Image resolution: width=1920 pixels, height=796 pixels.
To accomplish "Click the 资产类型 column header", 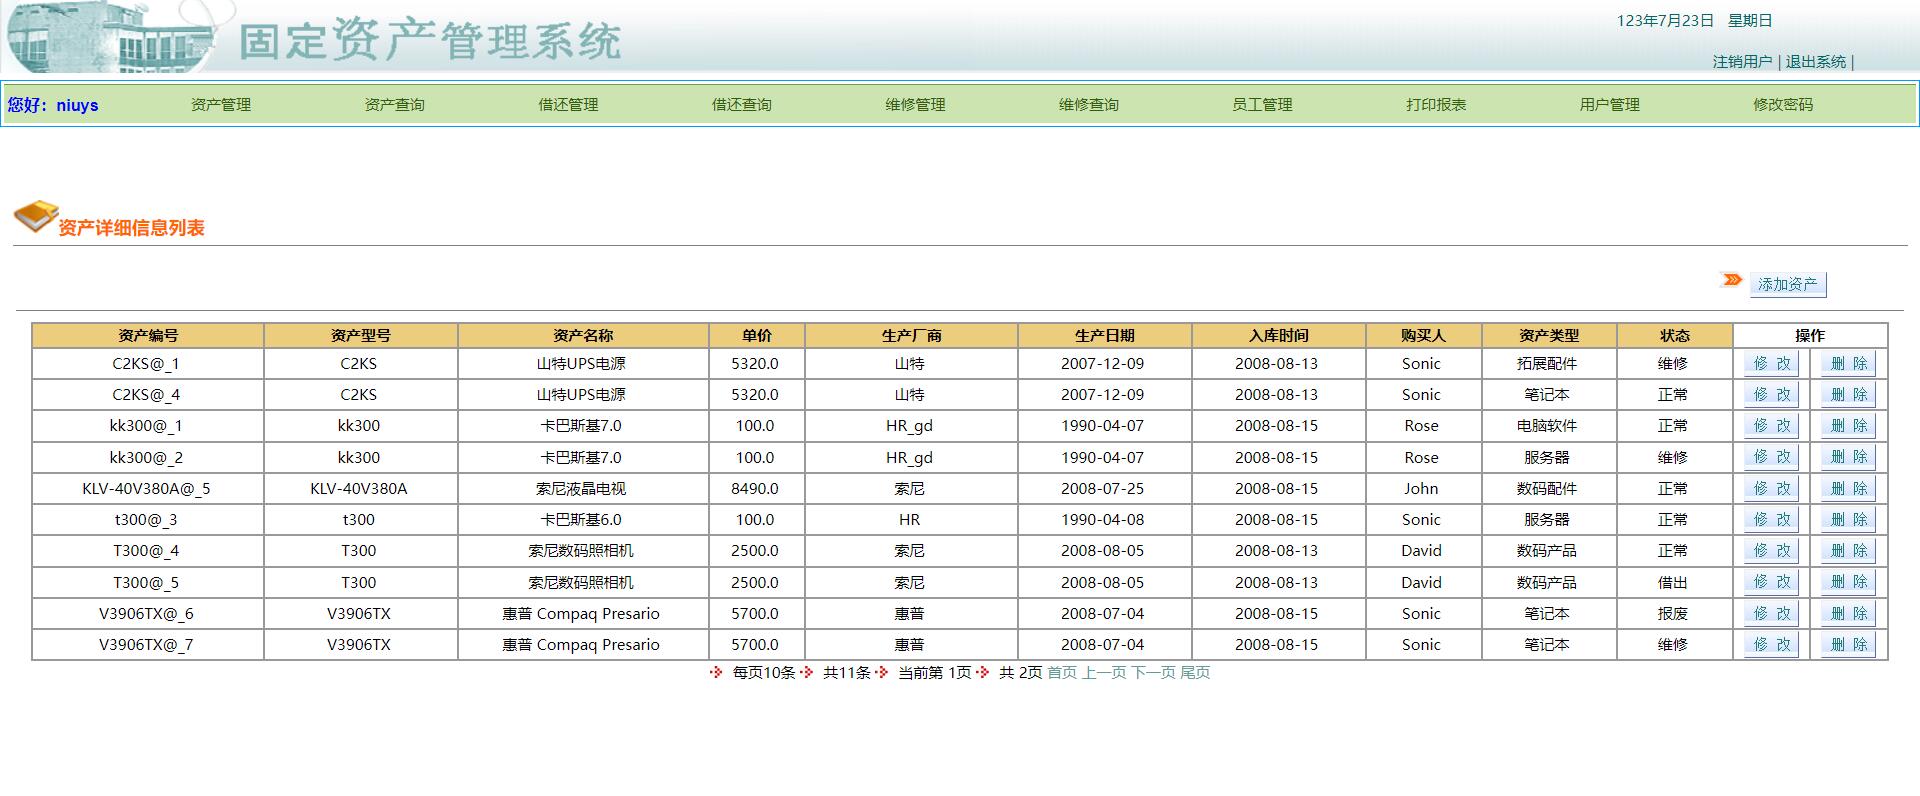I will click(x=1549, y=336).
